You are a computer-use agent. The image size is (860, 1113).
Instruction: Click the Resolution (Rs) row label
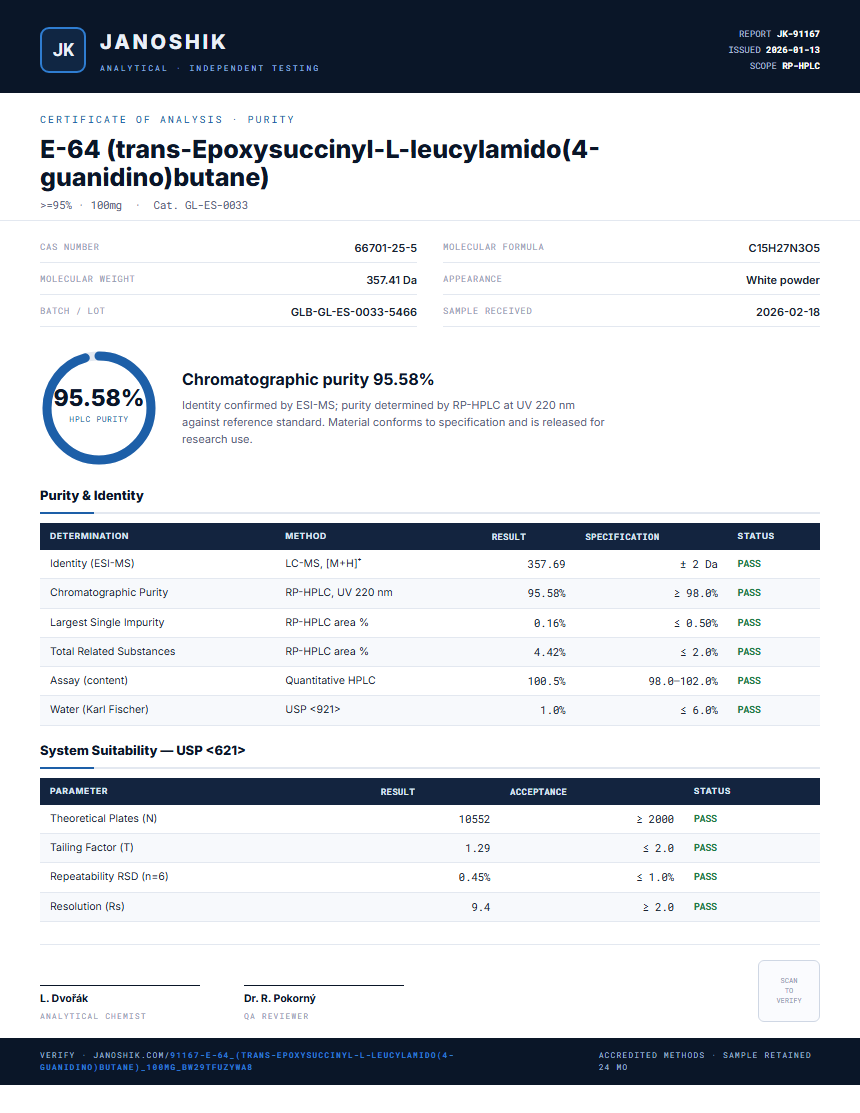(x=87, y=906)
